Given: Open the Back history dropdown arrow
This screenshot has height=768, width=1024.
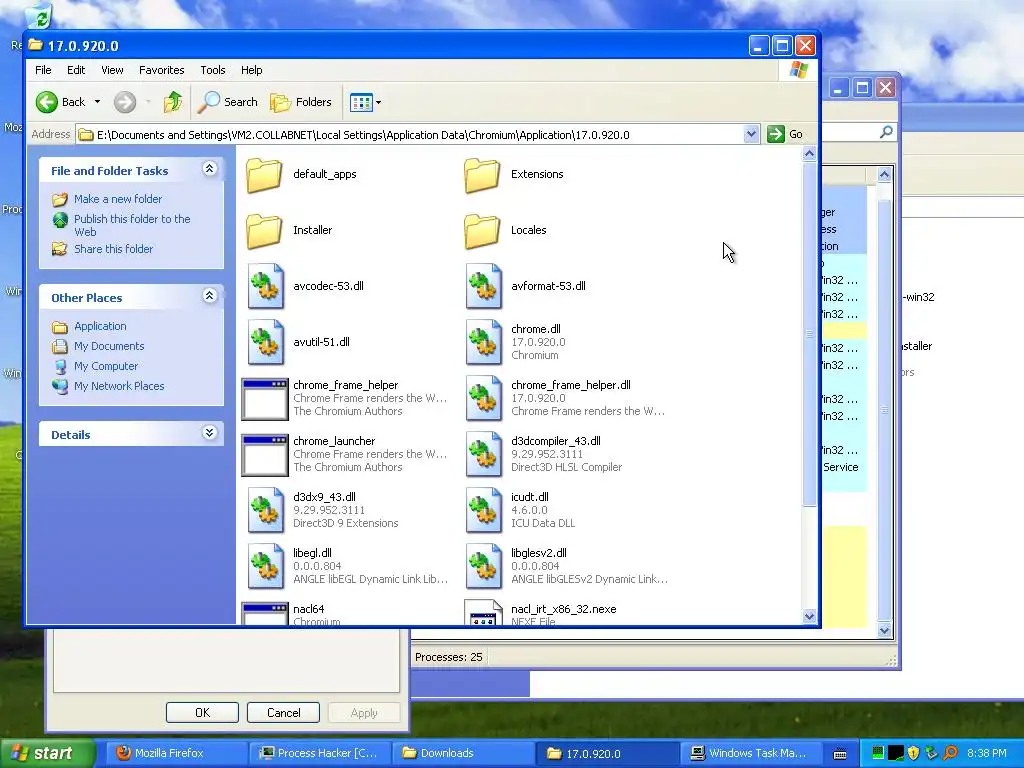Looking at the screenshot, I should click(x=97, y=102).
